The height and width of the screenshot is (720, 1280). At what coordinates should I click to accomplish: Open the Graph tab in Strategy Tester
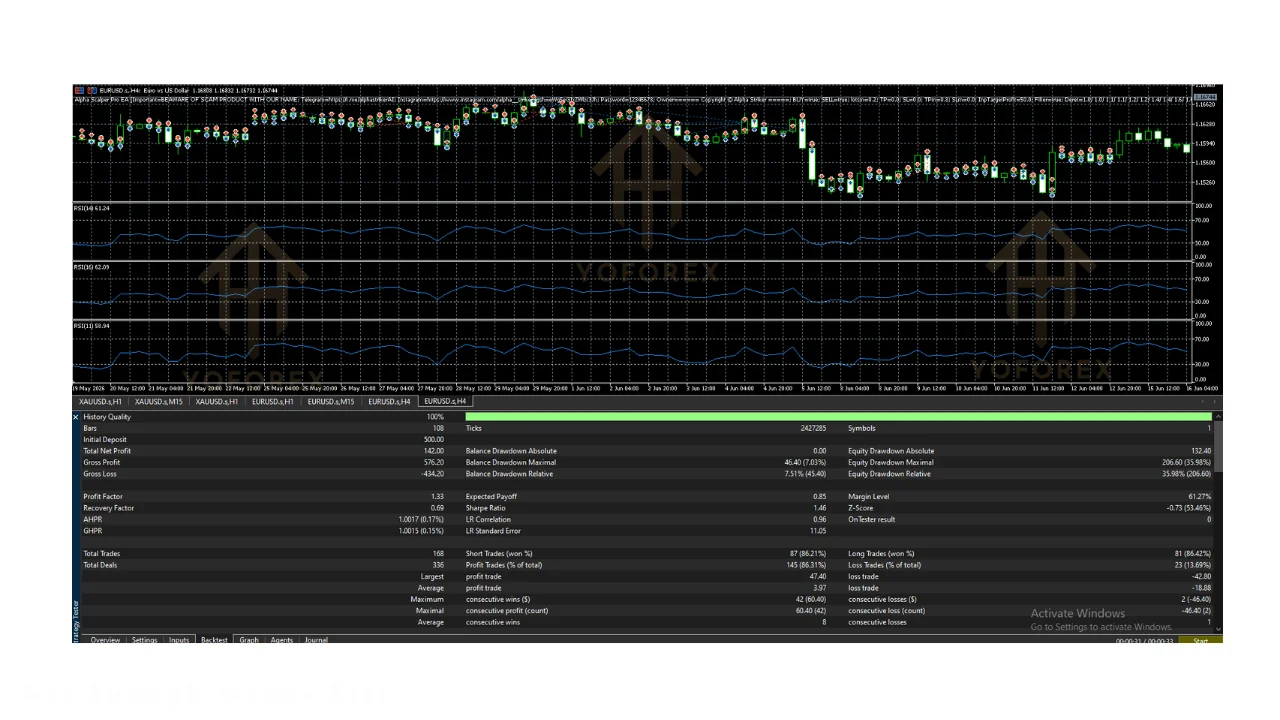click(249, 640)
